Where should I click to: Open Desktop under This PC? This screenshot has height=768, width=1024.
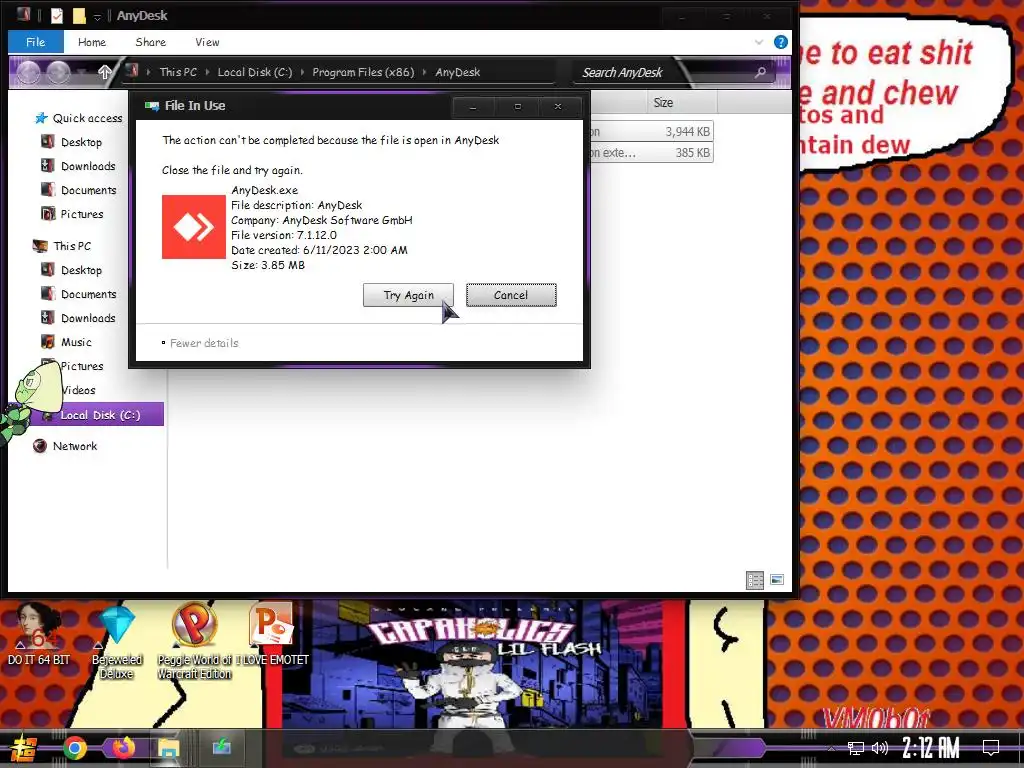pyautogui.click(x=81, y=270)
